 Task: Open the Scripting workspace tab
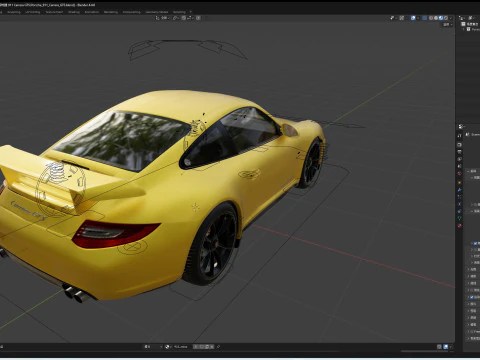click(179, 12)
